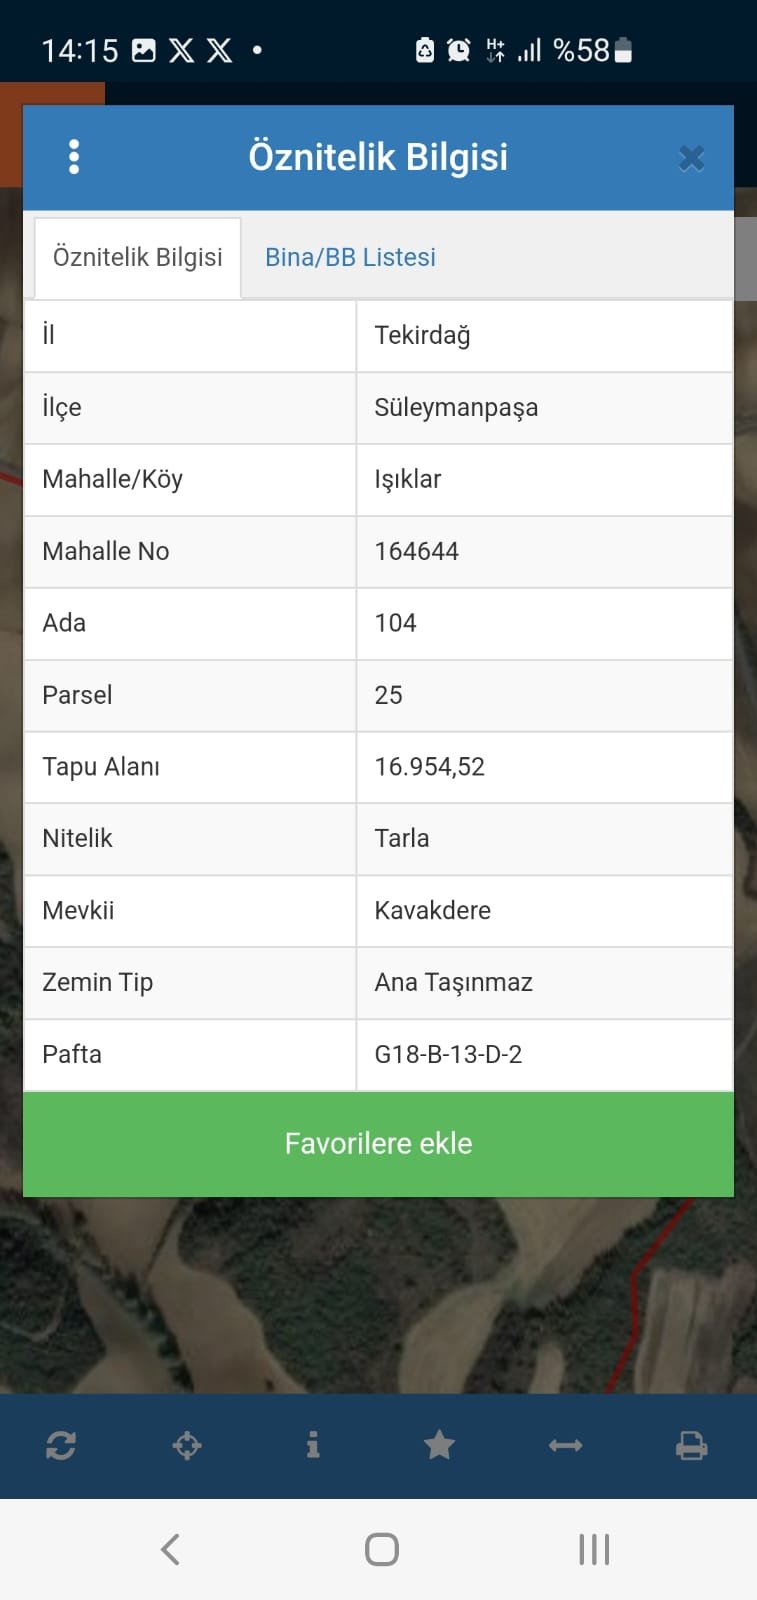Tap the Pafta value G18-B-13-D-2
This screenshot has width=757, height=1600.
(448, 1054)
